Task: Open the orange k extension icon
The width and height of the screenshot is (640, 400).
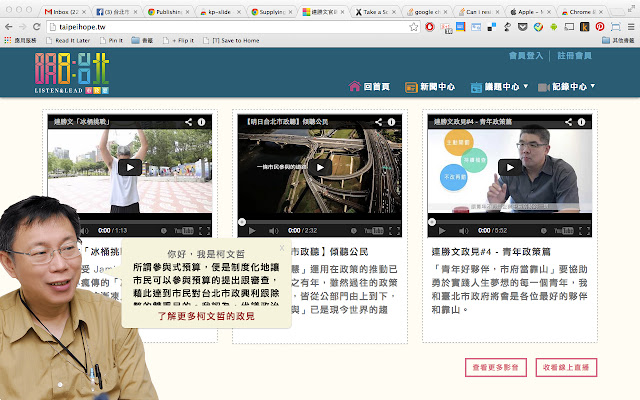Action: pyautogui.click(x=584, y=27)
